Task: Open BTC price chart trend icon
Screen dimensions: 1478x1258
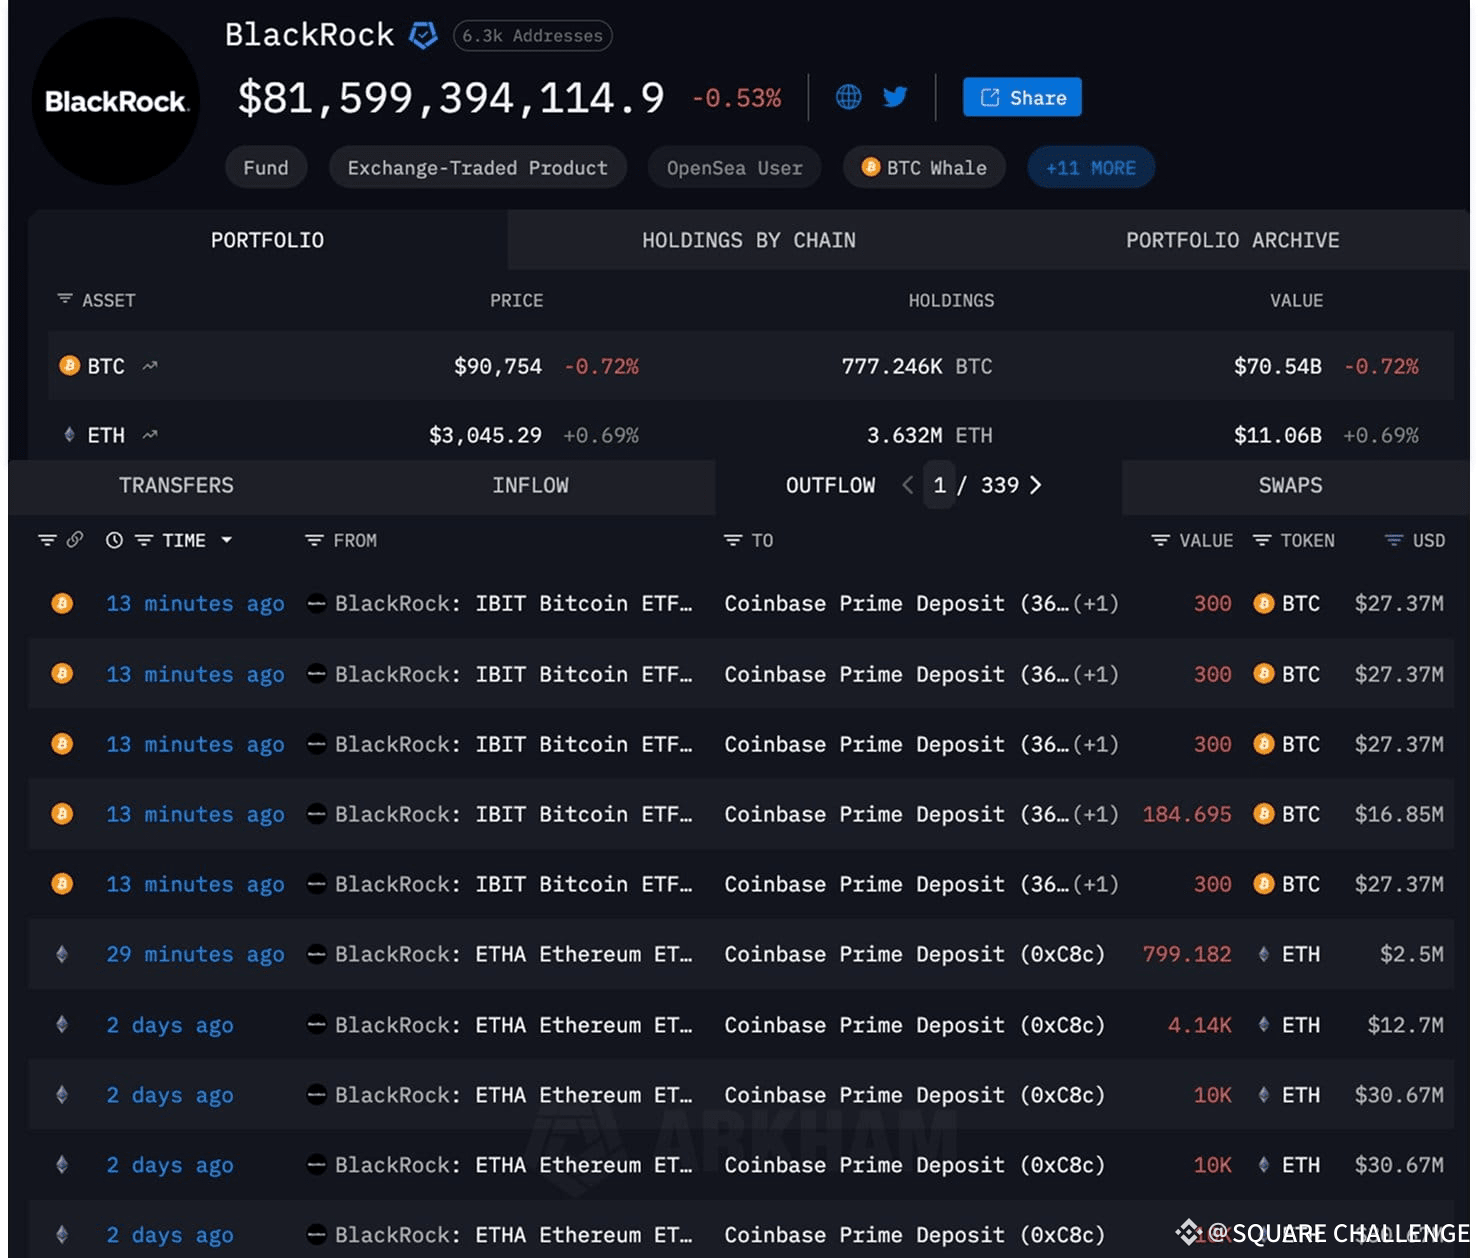Action: coord(150,366)
